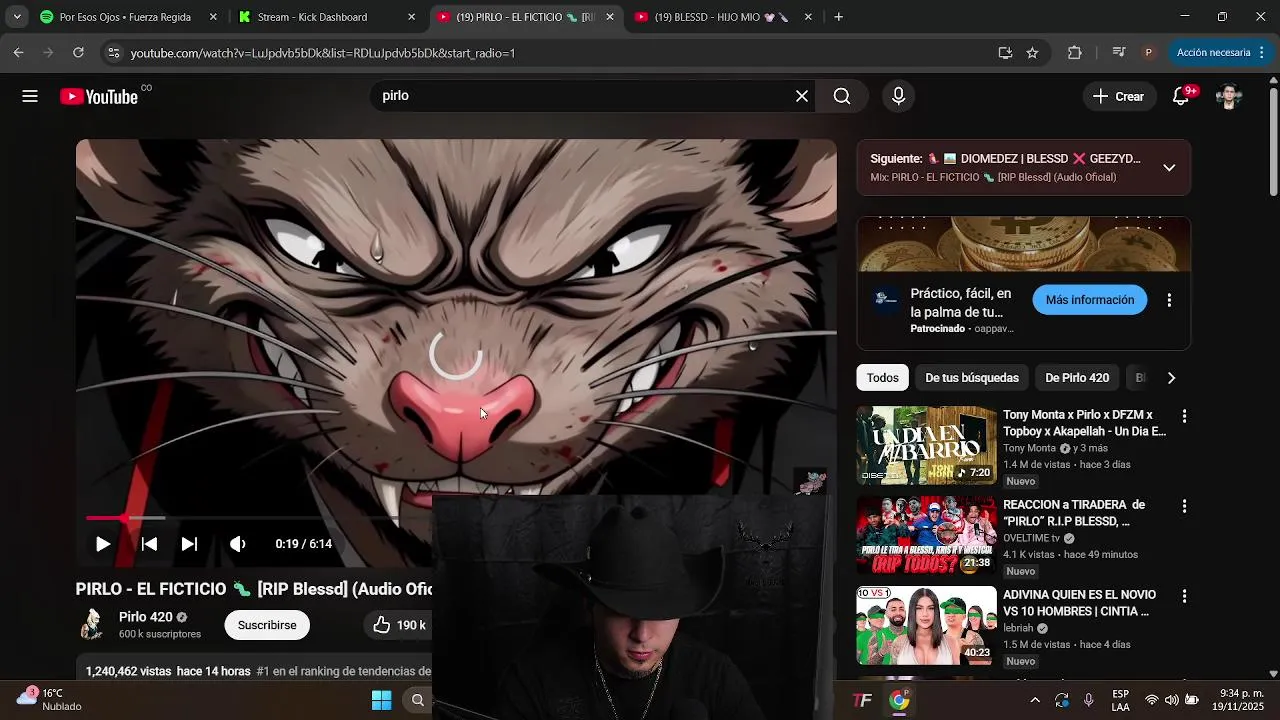Expand the Siguiente mix playlist chevron

pos(1169,167)
